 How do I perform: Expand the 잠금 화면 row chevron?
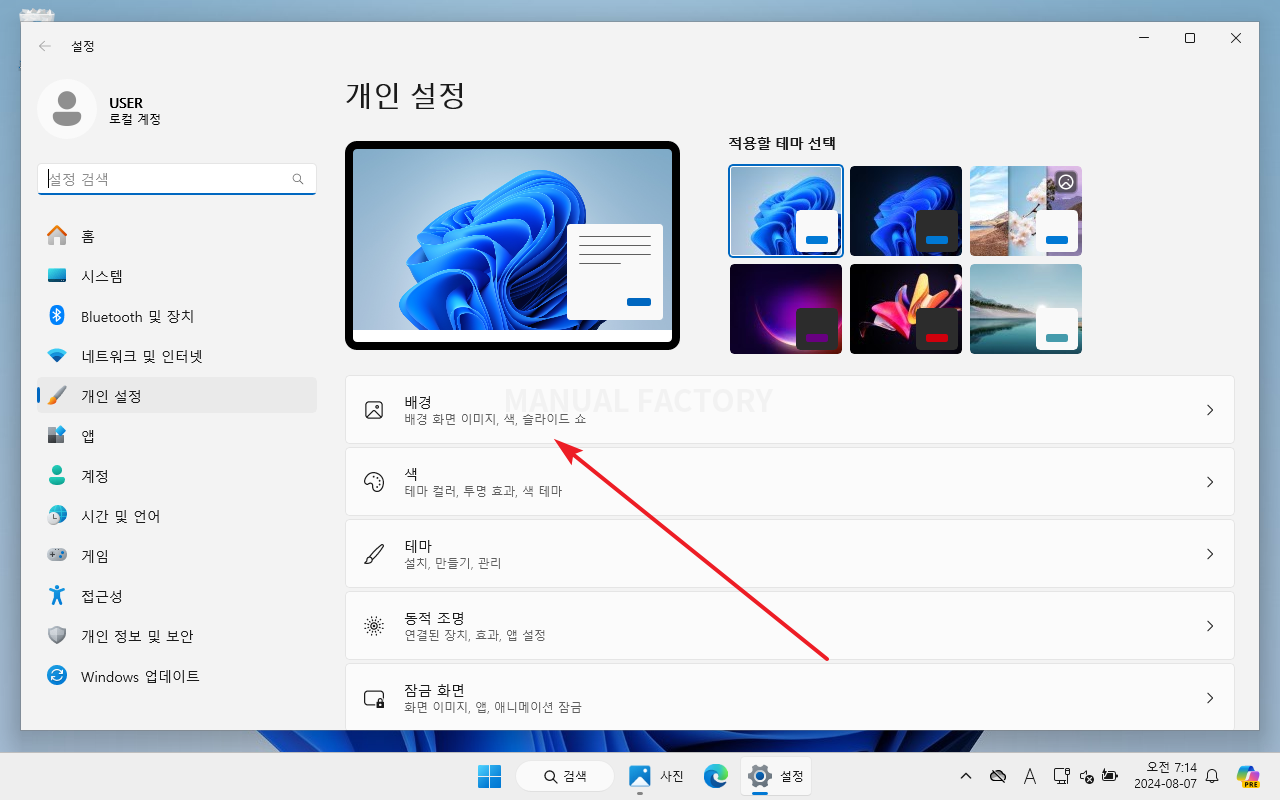pos(1210,698)
